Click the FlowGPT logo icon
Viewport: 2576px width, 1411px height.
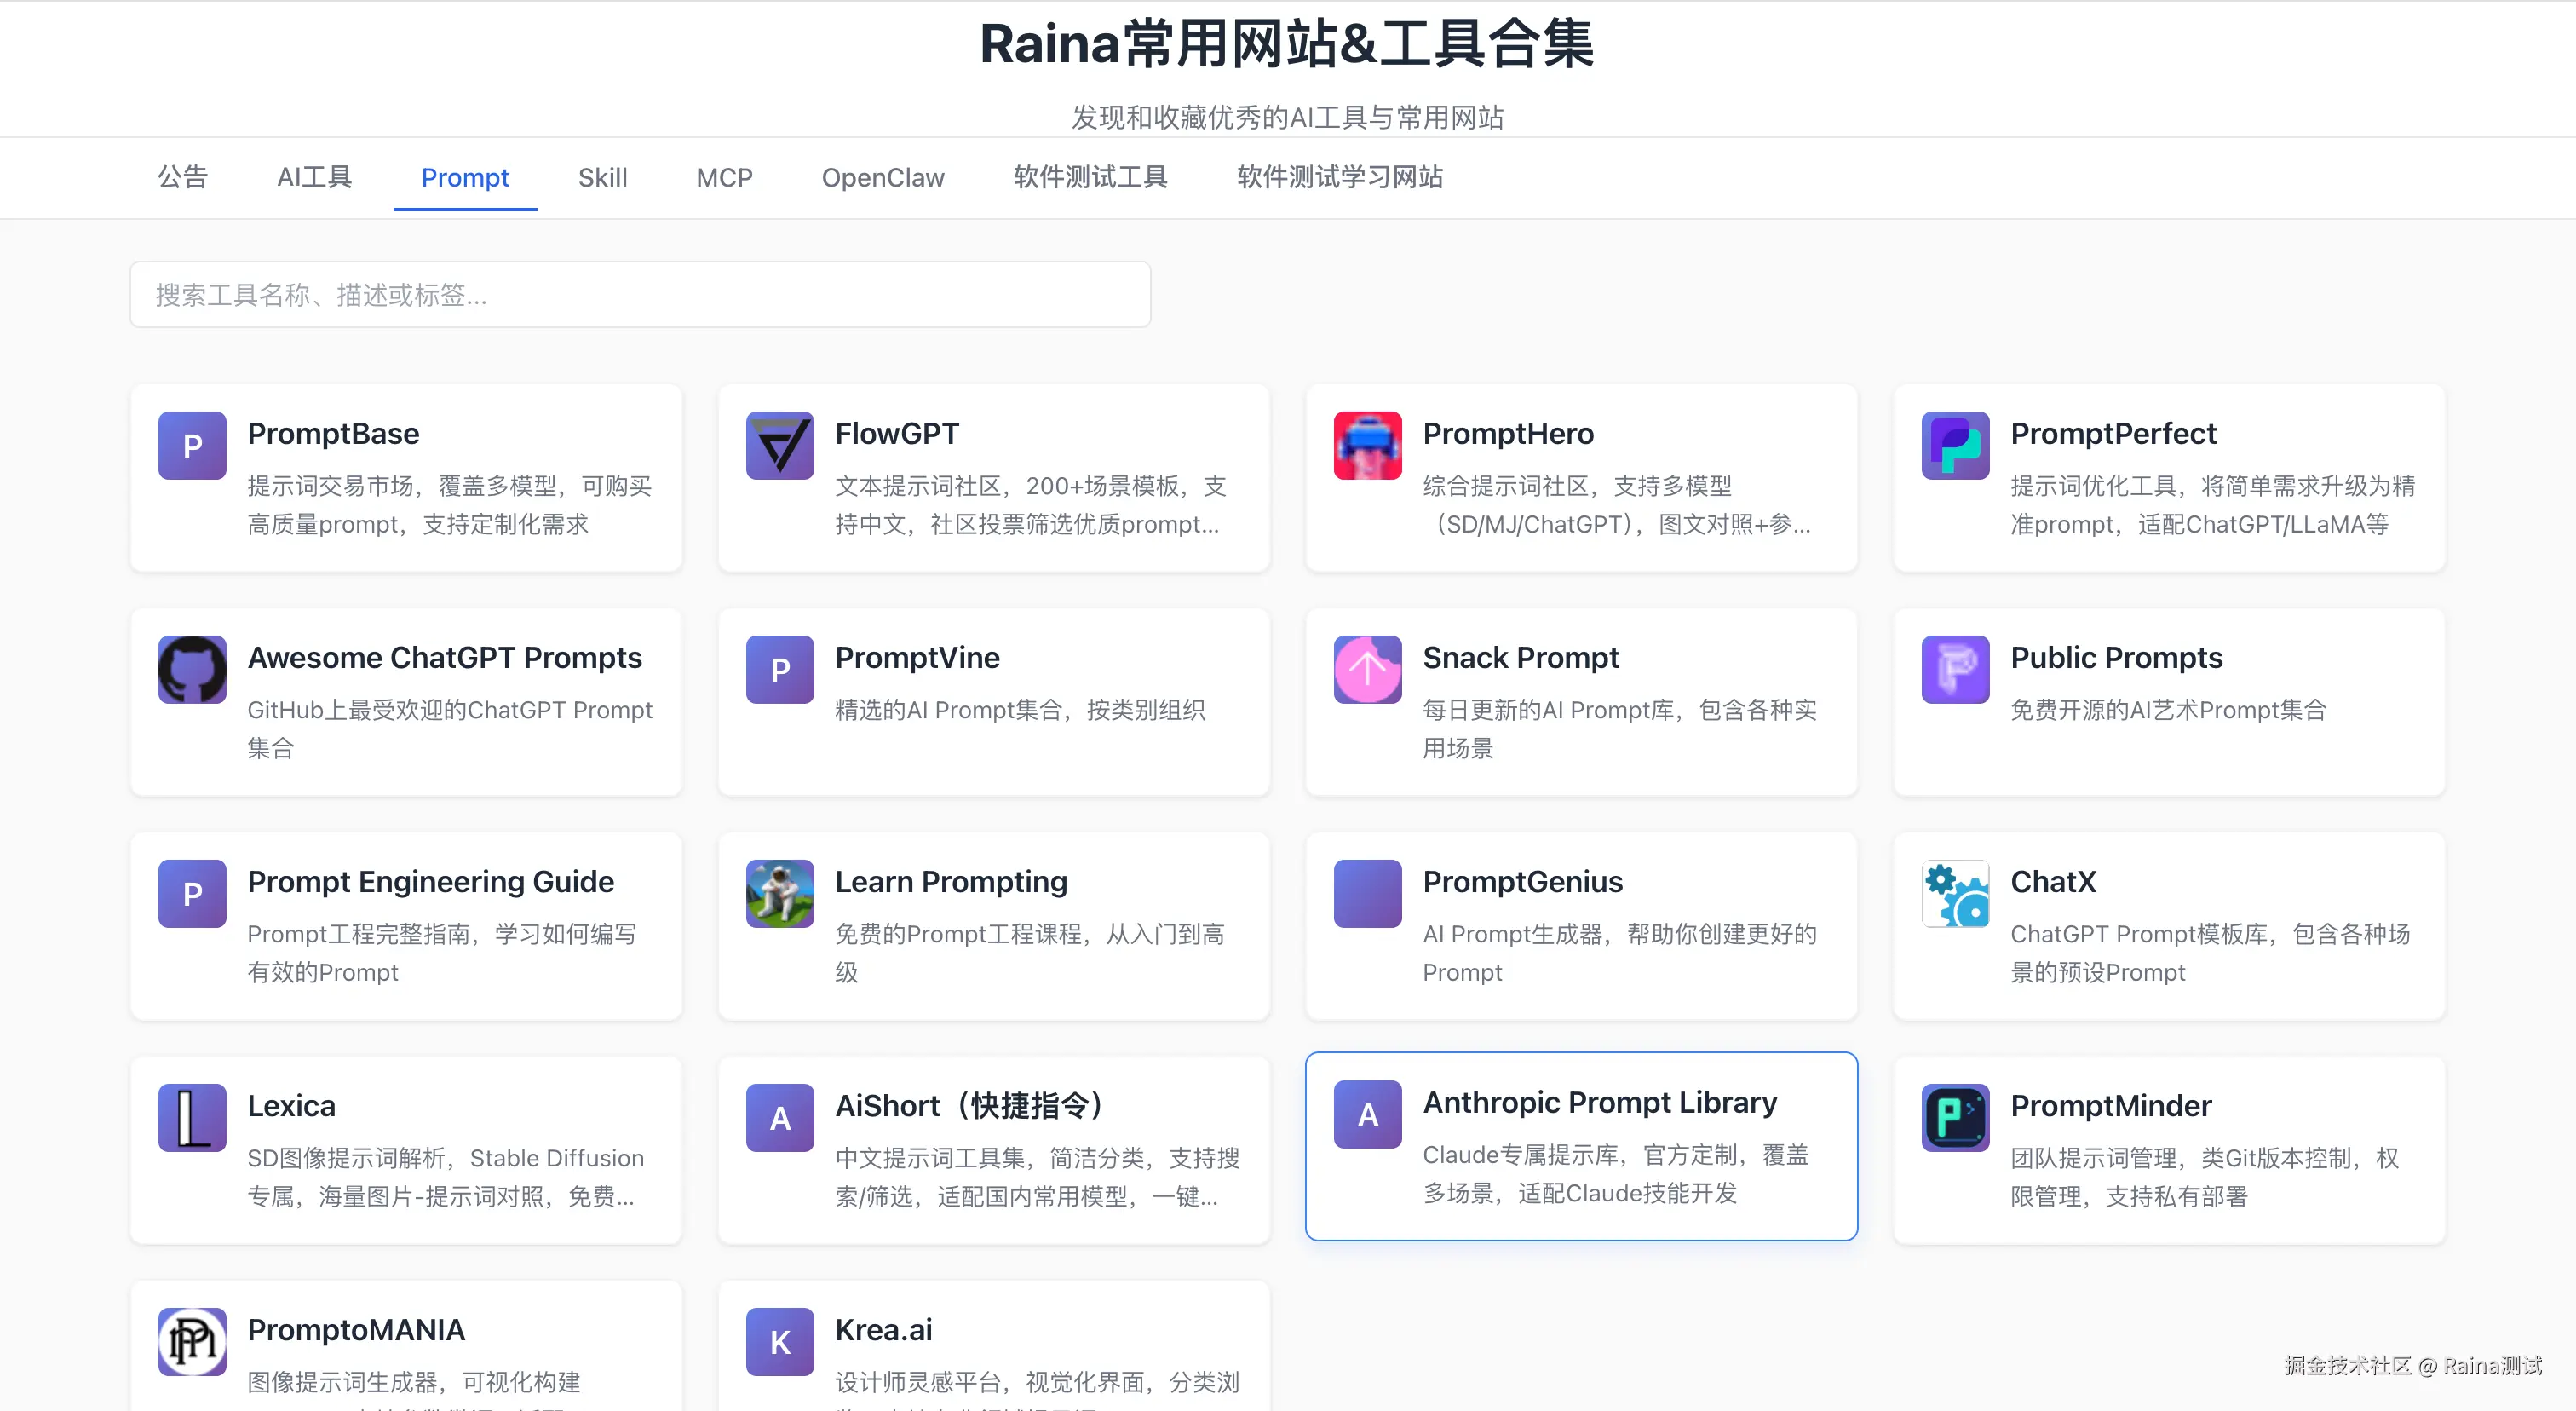pyautogui.click(x=779, y=445)
